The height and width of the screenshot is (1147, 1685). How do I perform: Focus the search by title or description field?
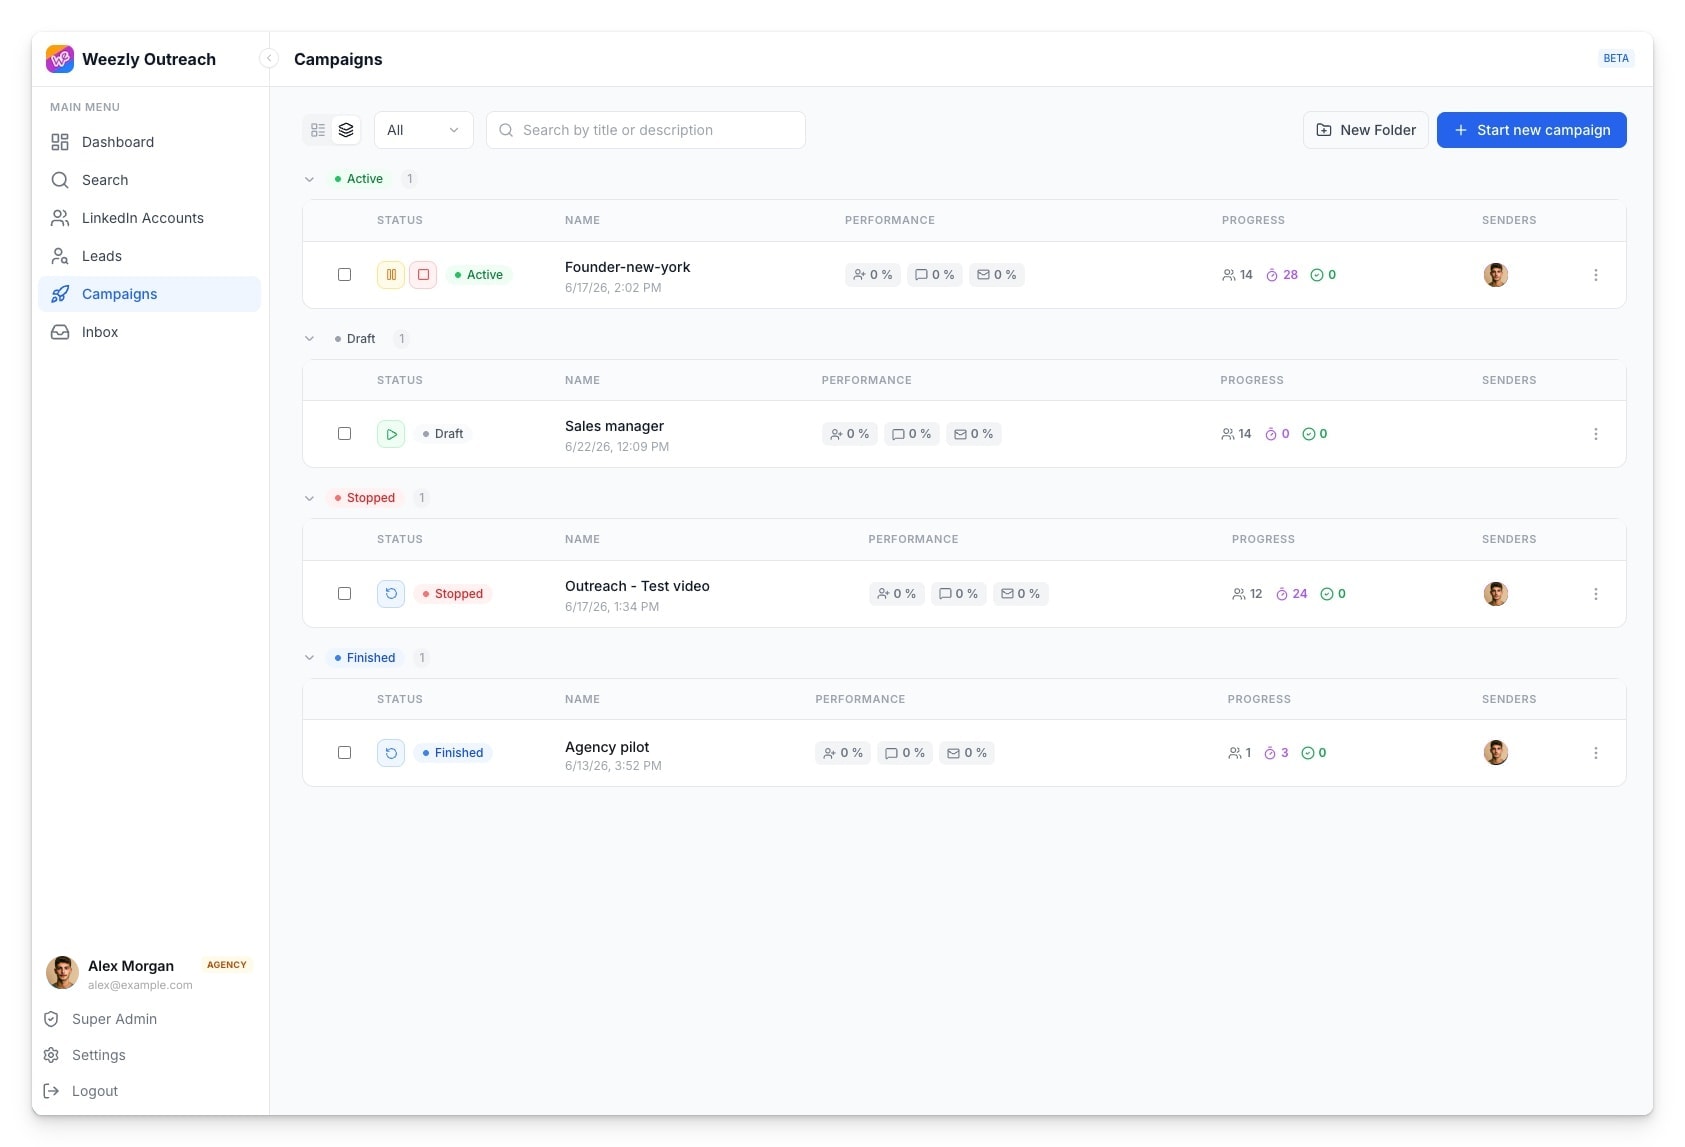pyautogui.click(x=645, y=130)
